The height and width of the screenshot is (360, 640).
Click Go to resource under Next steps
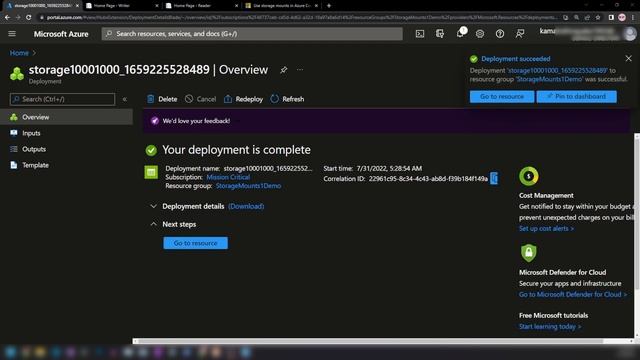pos(196,243)
